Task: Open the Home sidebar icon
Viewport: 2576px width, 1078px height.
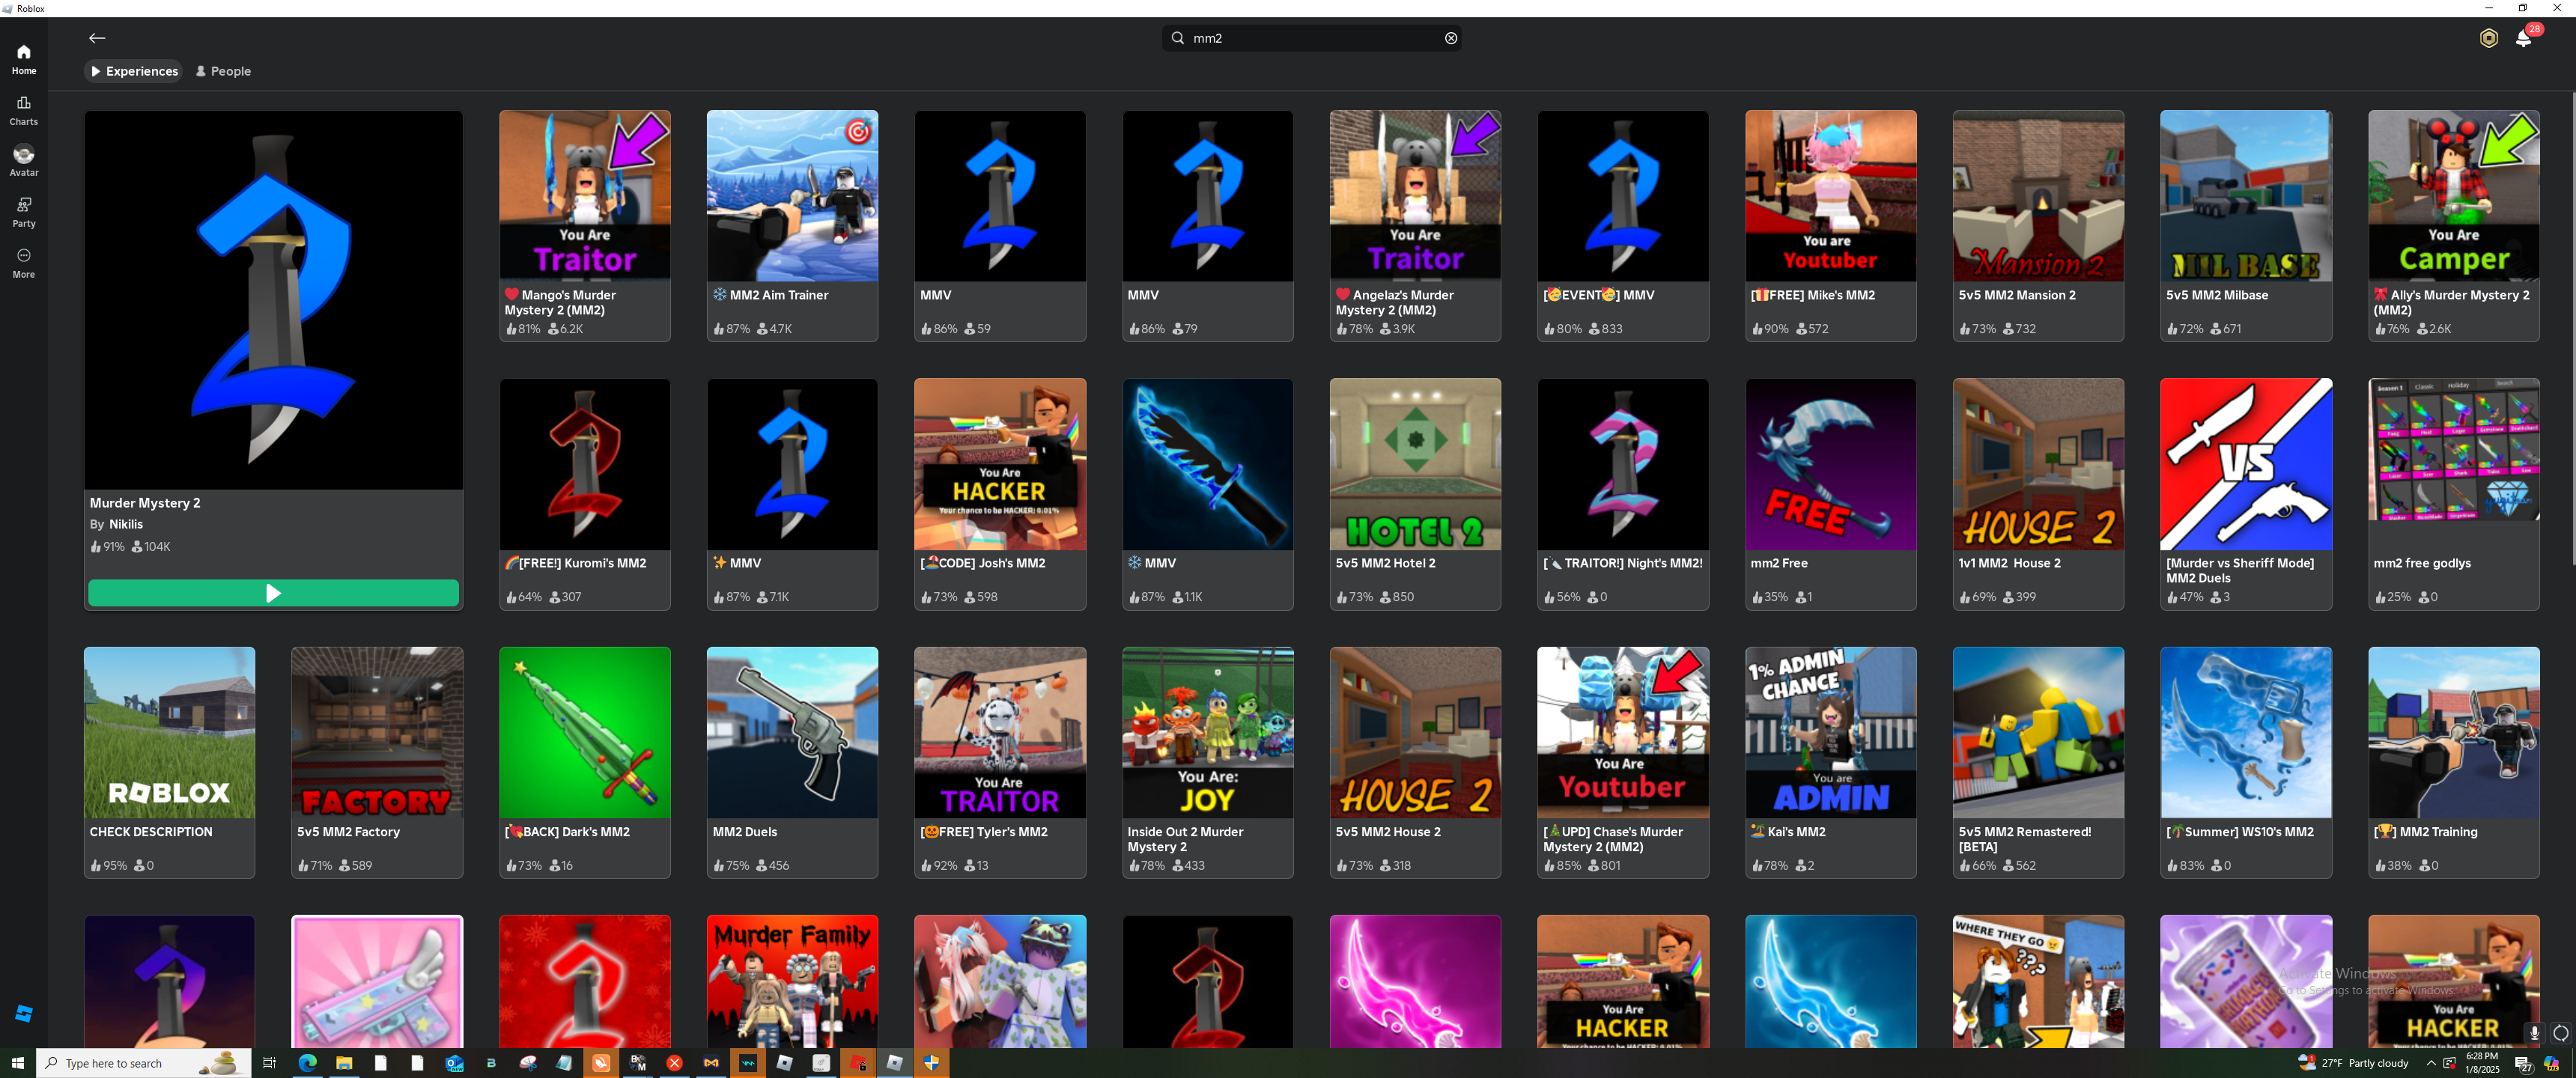Action: (24, 58)
